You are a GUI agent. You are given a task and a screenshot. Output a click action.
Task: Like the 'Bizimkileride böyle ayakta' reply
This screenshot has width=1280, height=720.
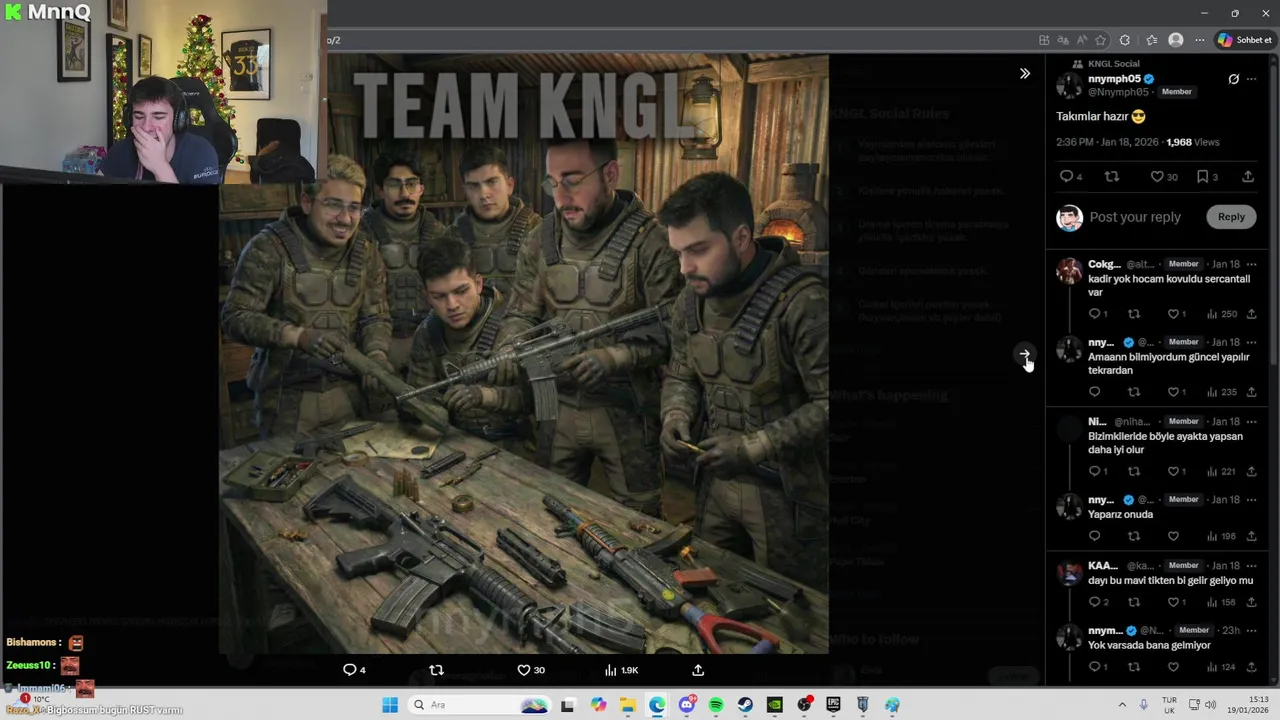coord(1173,471)
